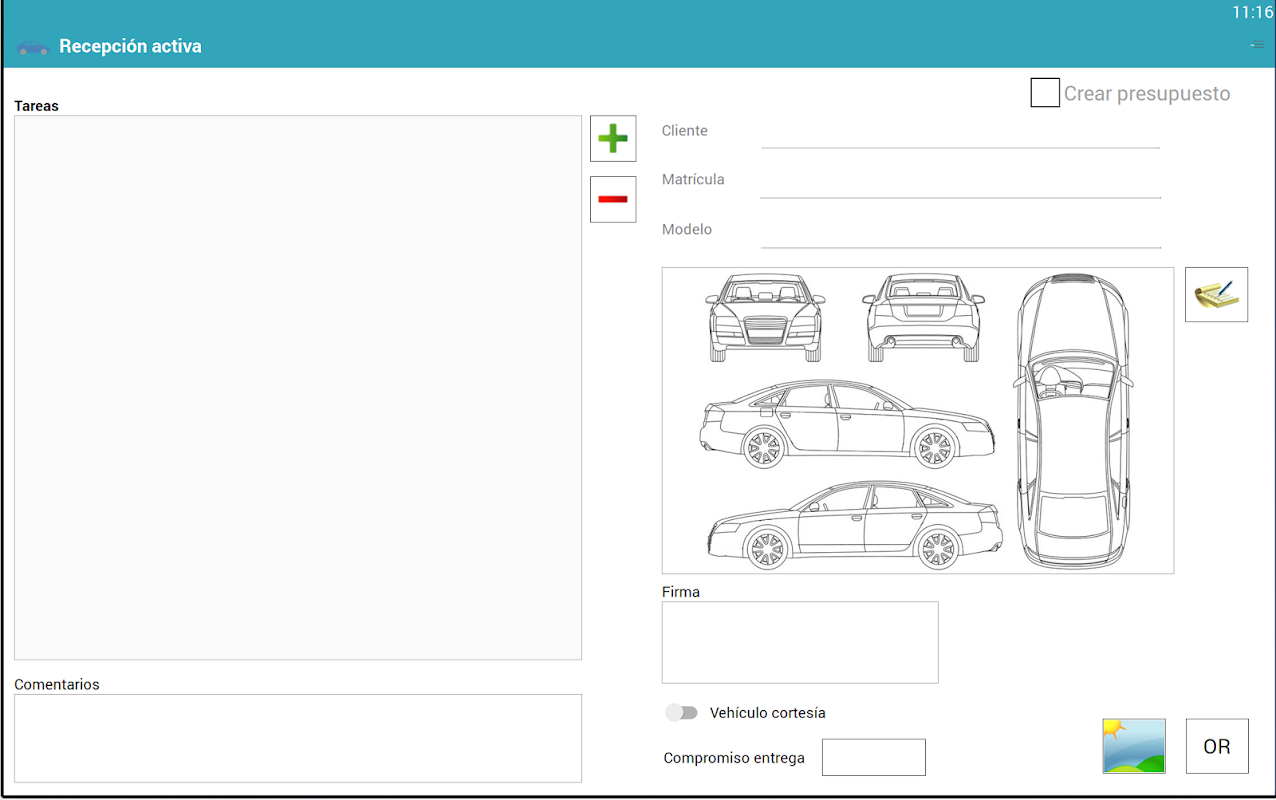Click the Cliente input field
Viewport: 1276px width, 800px height.
[960, 134]
